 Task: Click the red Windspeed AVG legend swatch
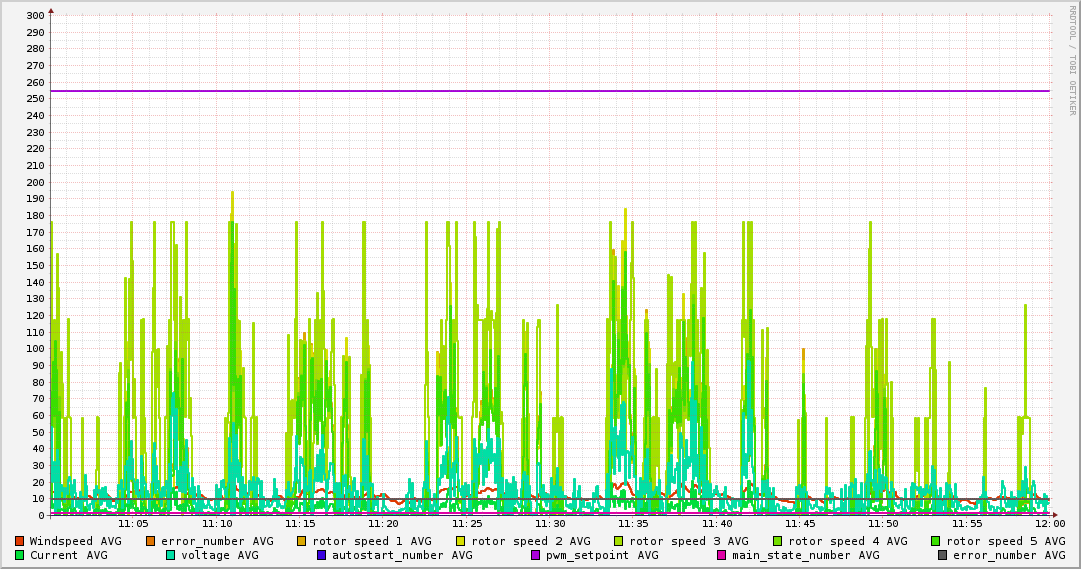pyautogui.click(x=19, y=541)
